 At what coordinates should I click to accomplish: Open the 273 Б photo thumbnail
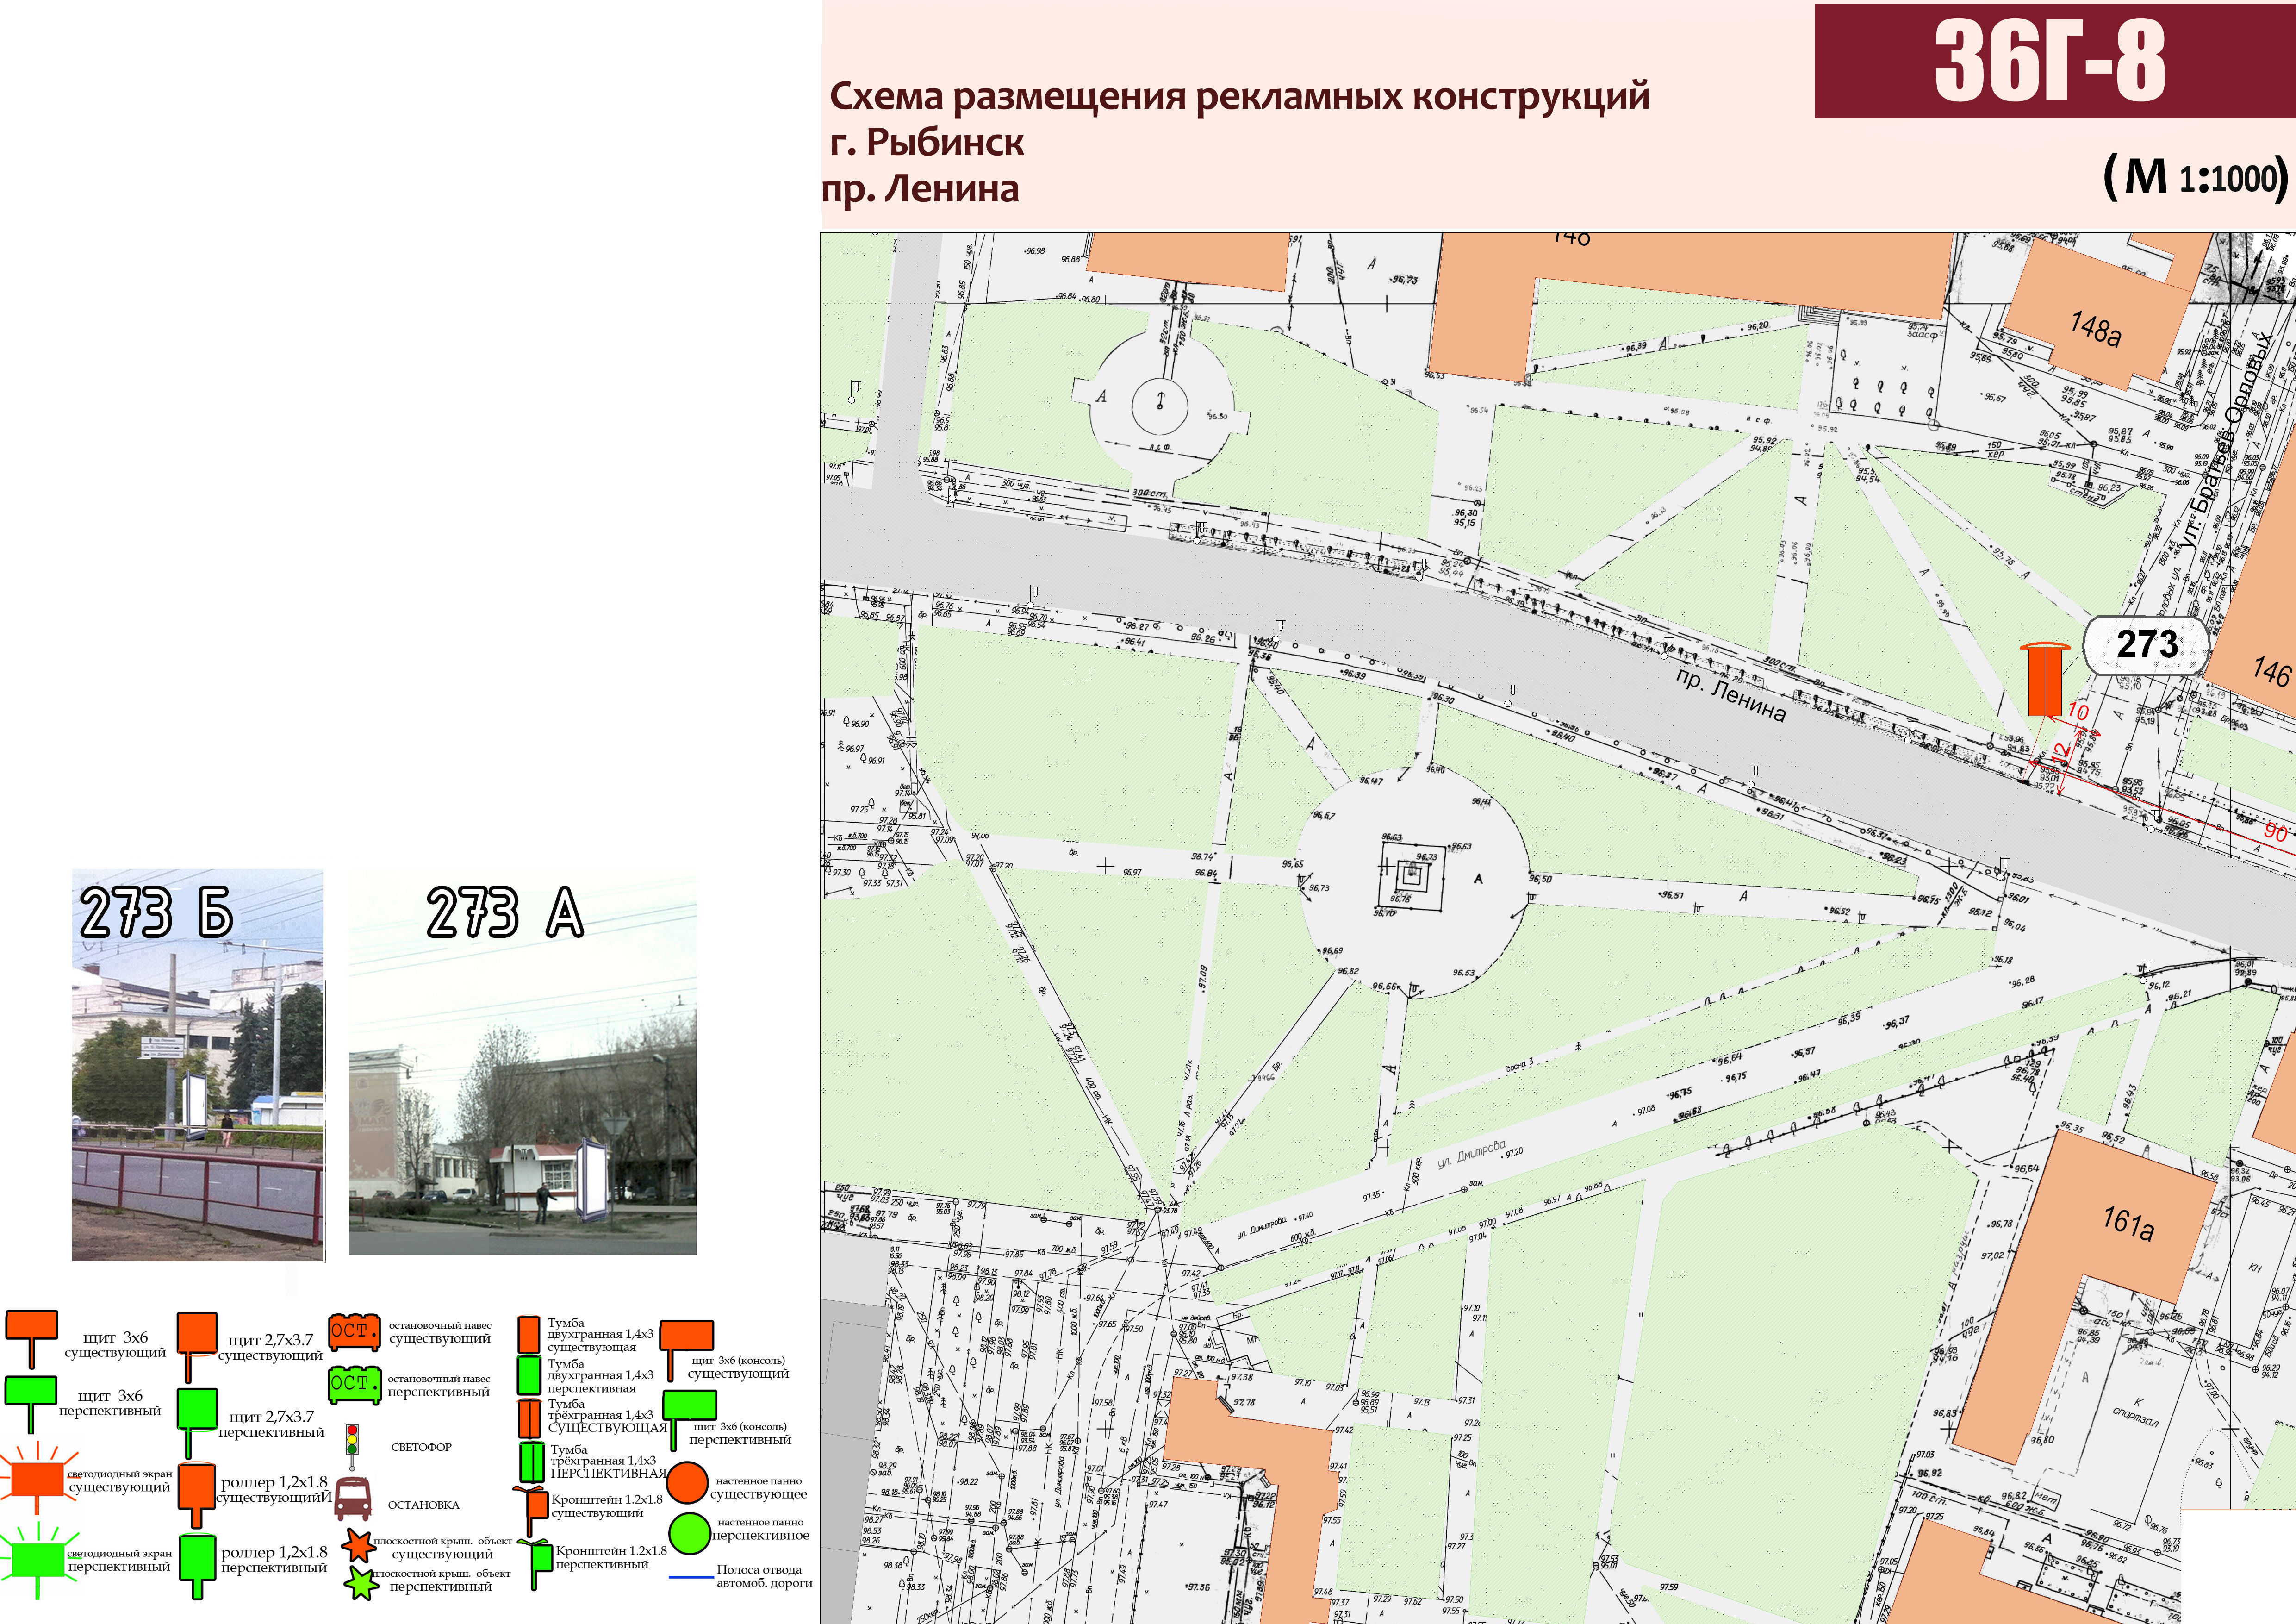point(198,1065)
